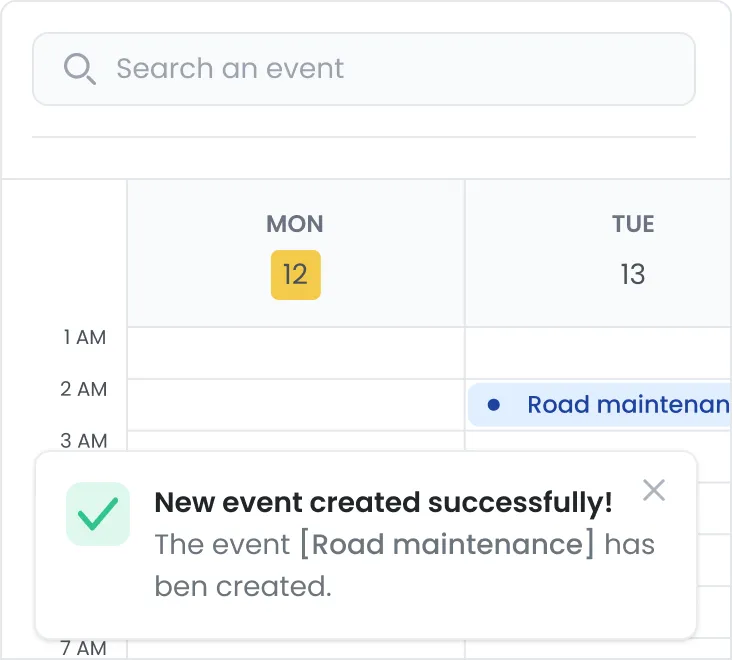Click the blue dot on Road maintenance
This screenshot has height=660, width=732.
[493, 405]
